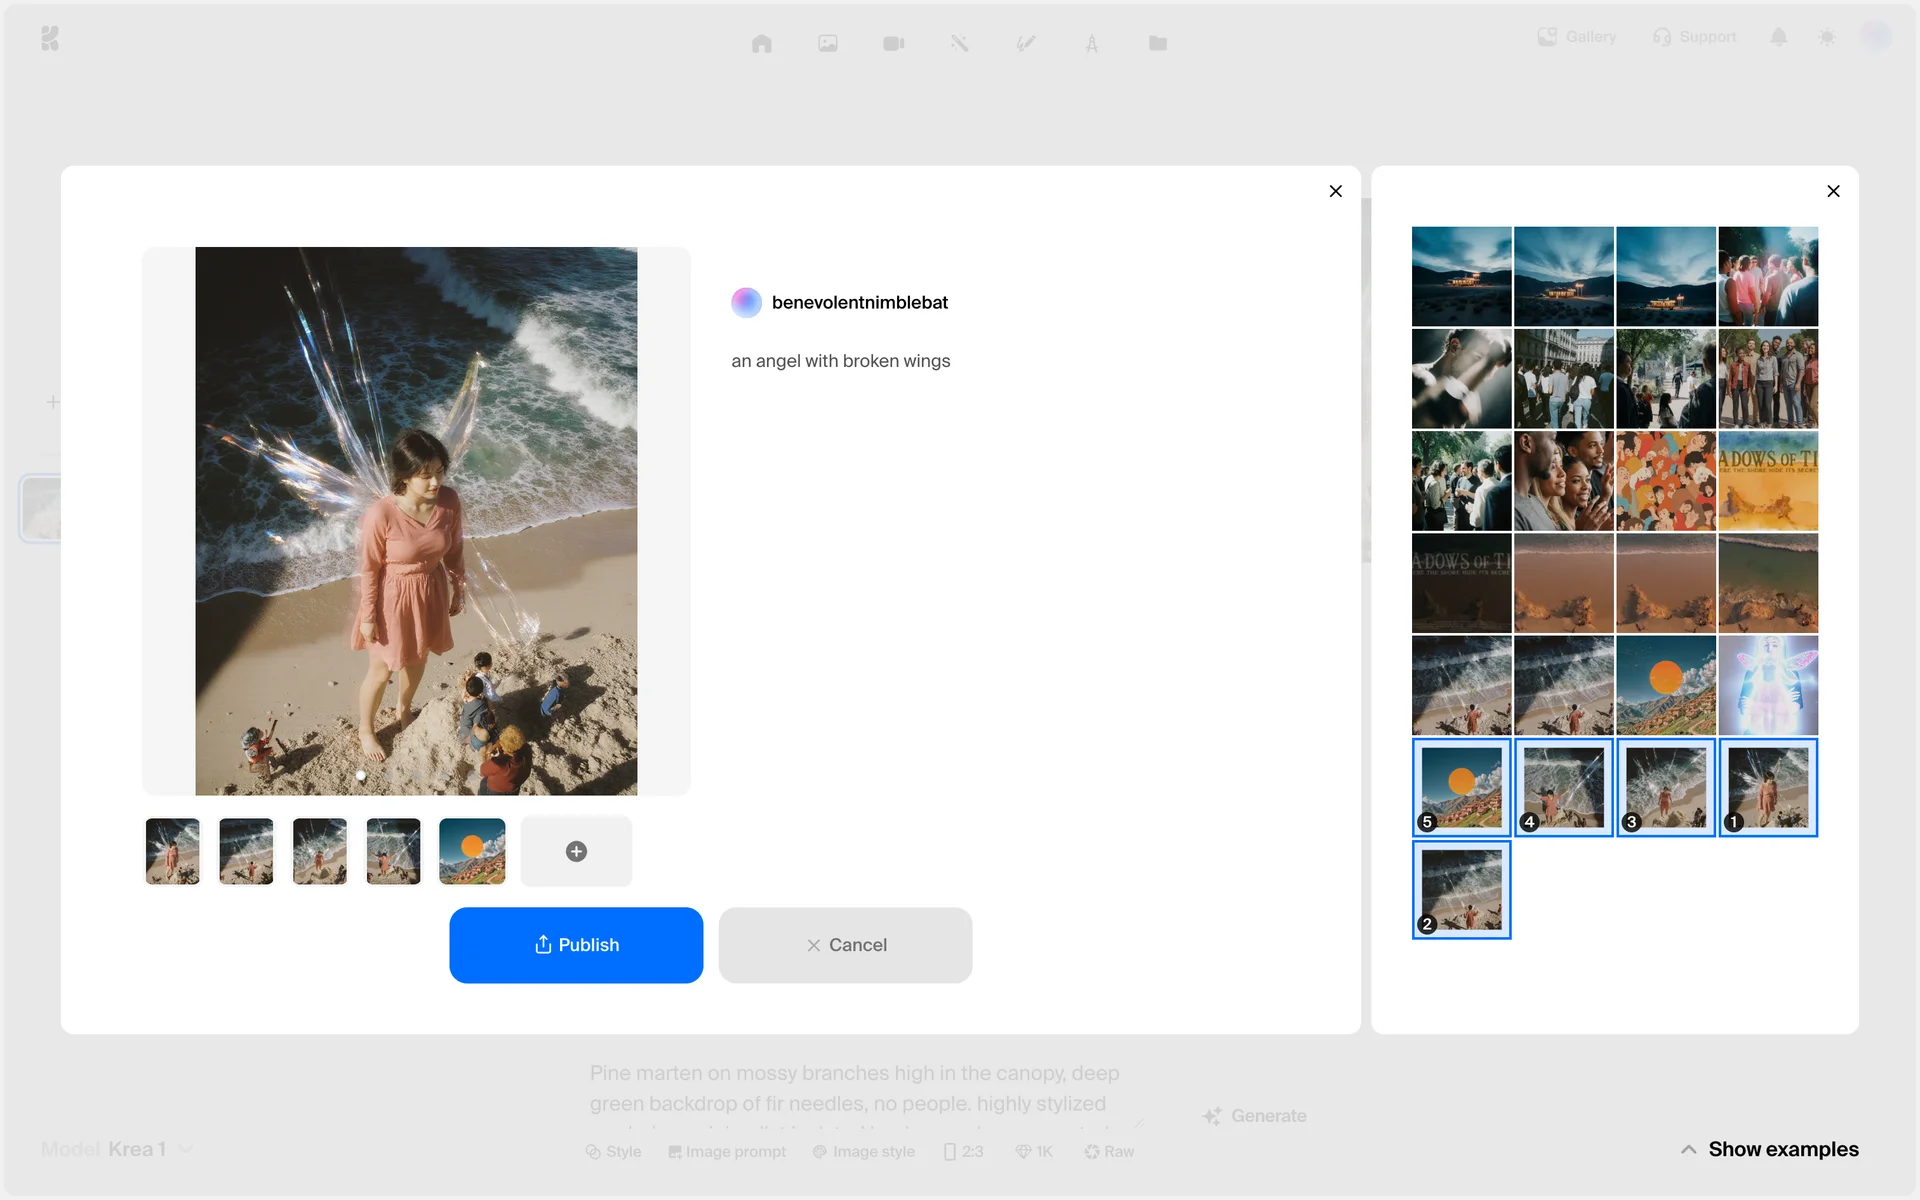Expand the Show examples chevron
This screenshot has height=1200, width=1920.
[1688, 1149]
